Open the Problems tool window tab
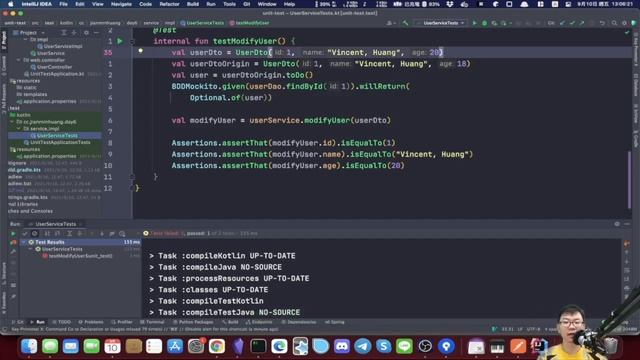 pos(91,322)
